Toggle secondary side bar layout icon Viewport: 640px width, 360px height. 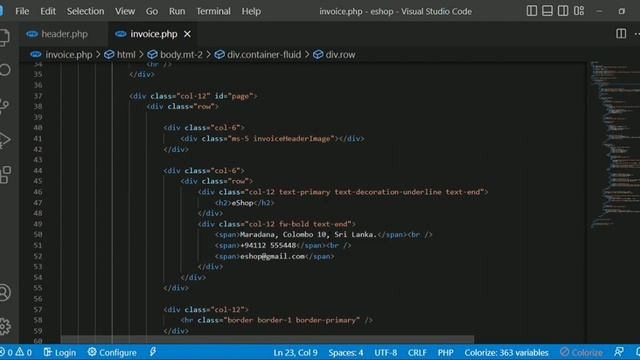tap(563, 11)
